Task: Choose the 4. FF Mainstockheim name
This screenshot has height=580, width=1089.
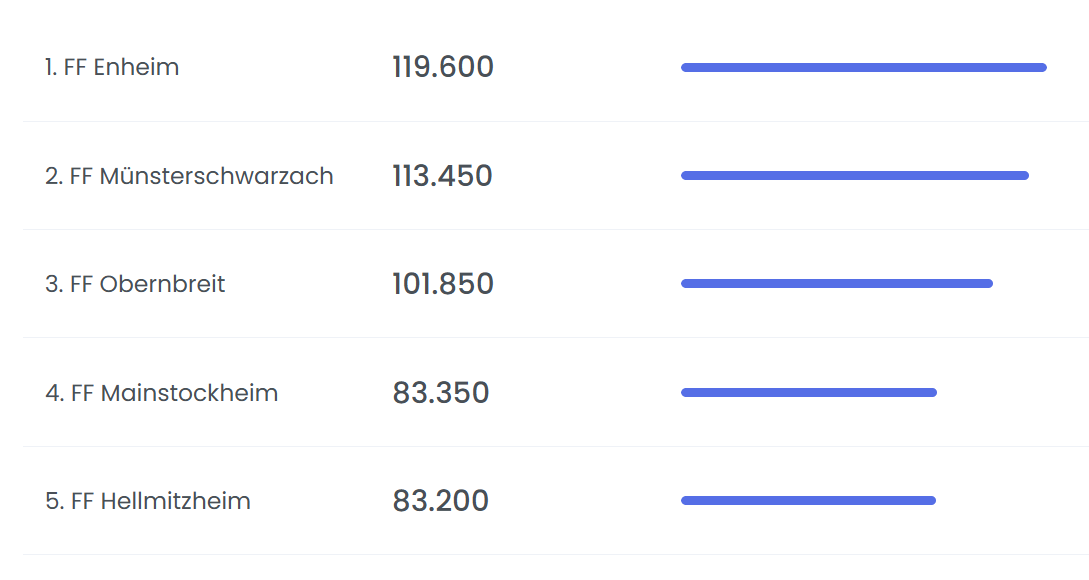Action: pyautogui.click(x=161, y=392)
